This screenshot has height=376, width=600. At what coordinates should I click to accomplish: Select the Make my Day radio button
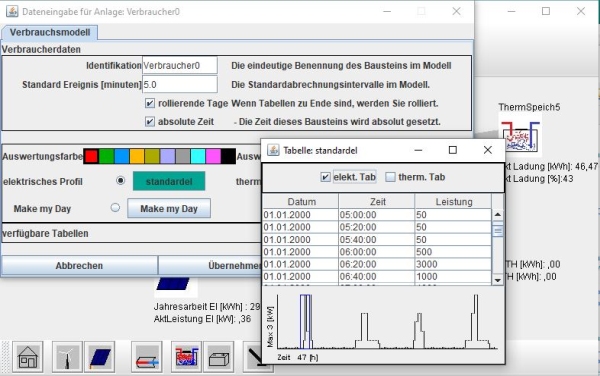(x=115, y=208)
